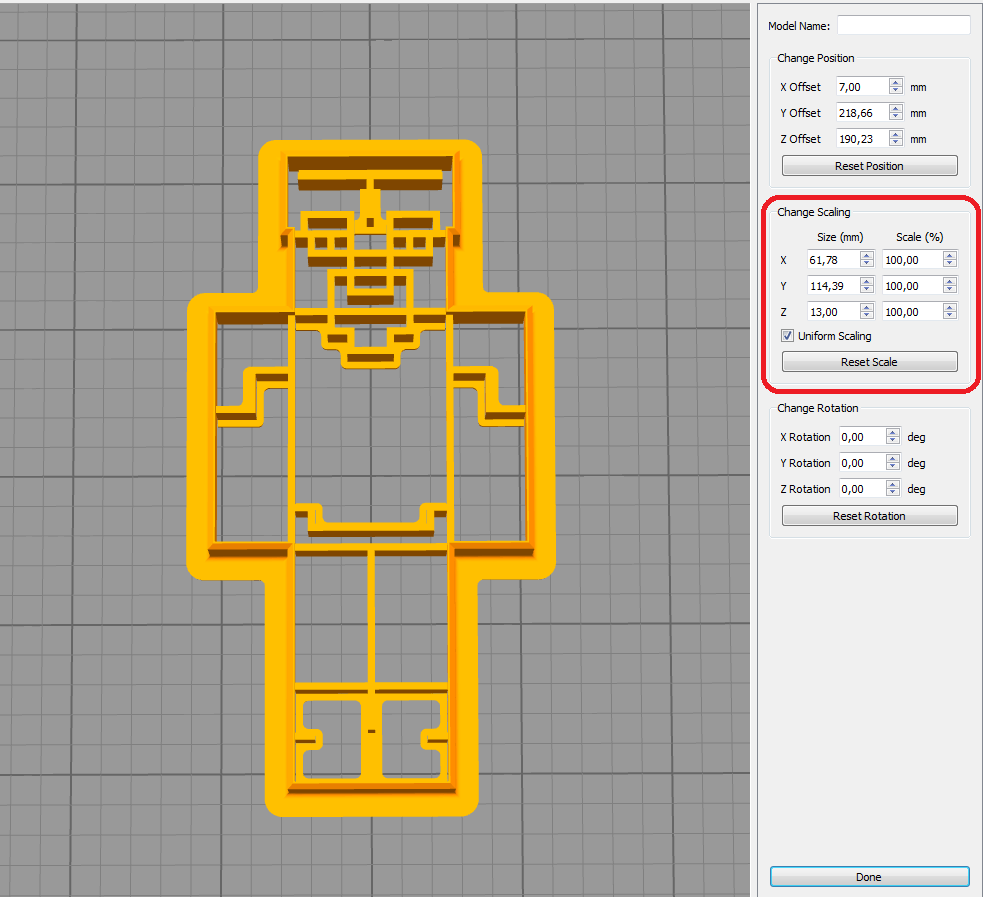The image size is (983, 897).
Task: Increase X size with up arrow
Action: point(867,255)
